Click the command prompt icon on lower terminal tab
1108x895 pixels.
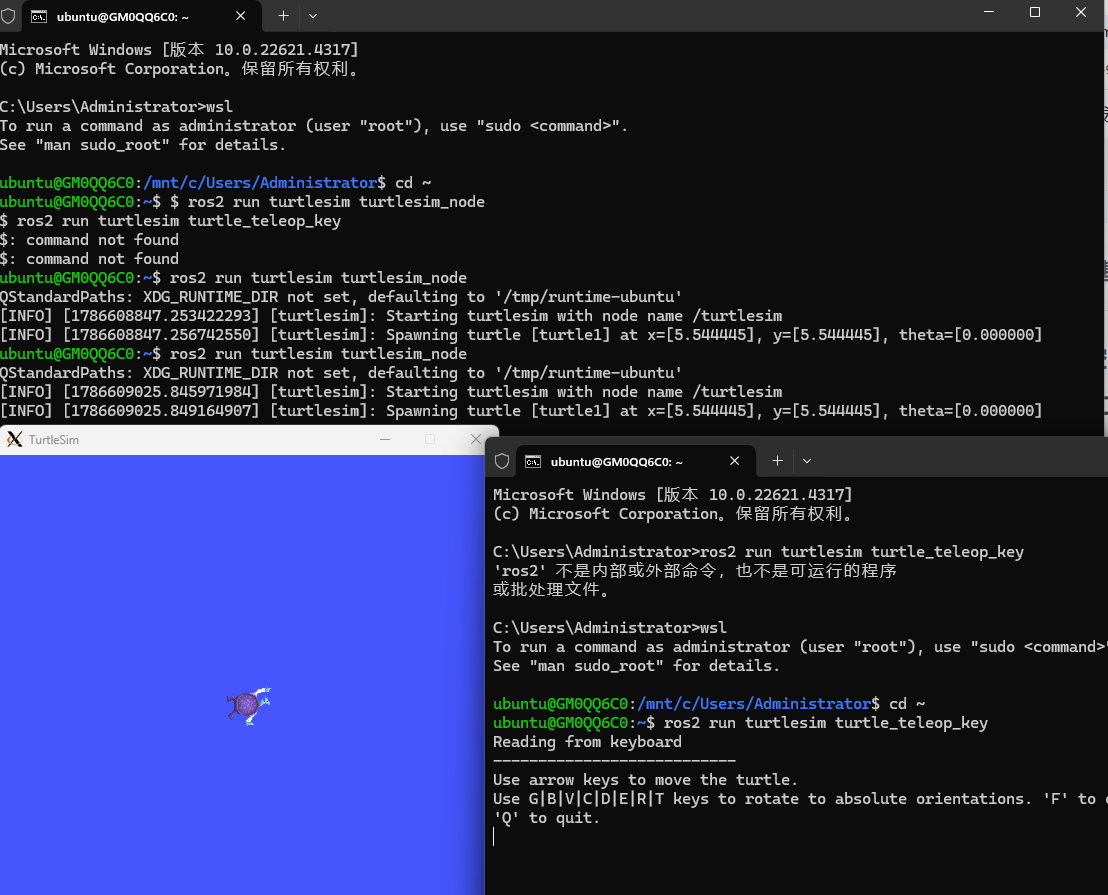(x=533, y=461)
